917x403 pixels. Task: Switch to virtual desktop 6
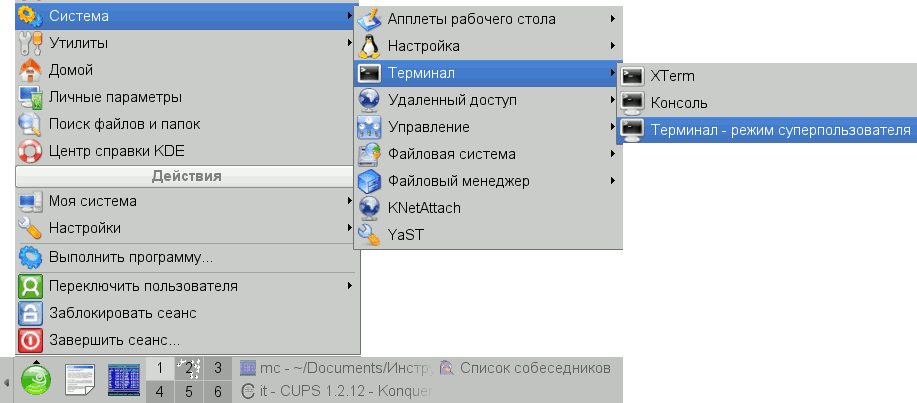pos(218,391)
